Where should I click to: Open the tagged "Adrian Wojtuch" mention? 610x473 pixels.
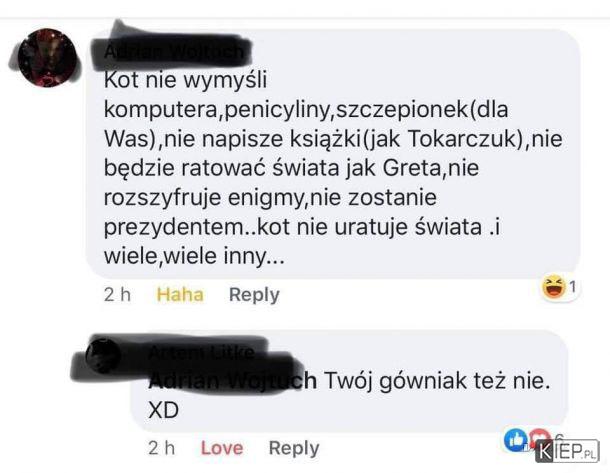232,380
